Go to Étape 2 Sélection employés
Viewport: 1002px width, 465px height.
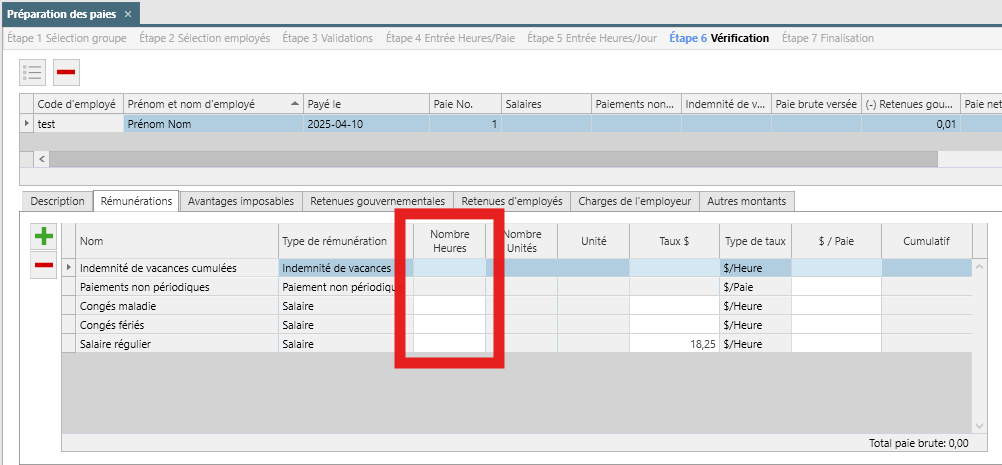click(x=204, y=38)
